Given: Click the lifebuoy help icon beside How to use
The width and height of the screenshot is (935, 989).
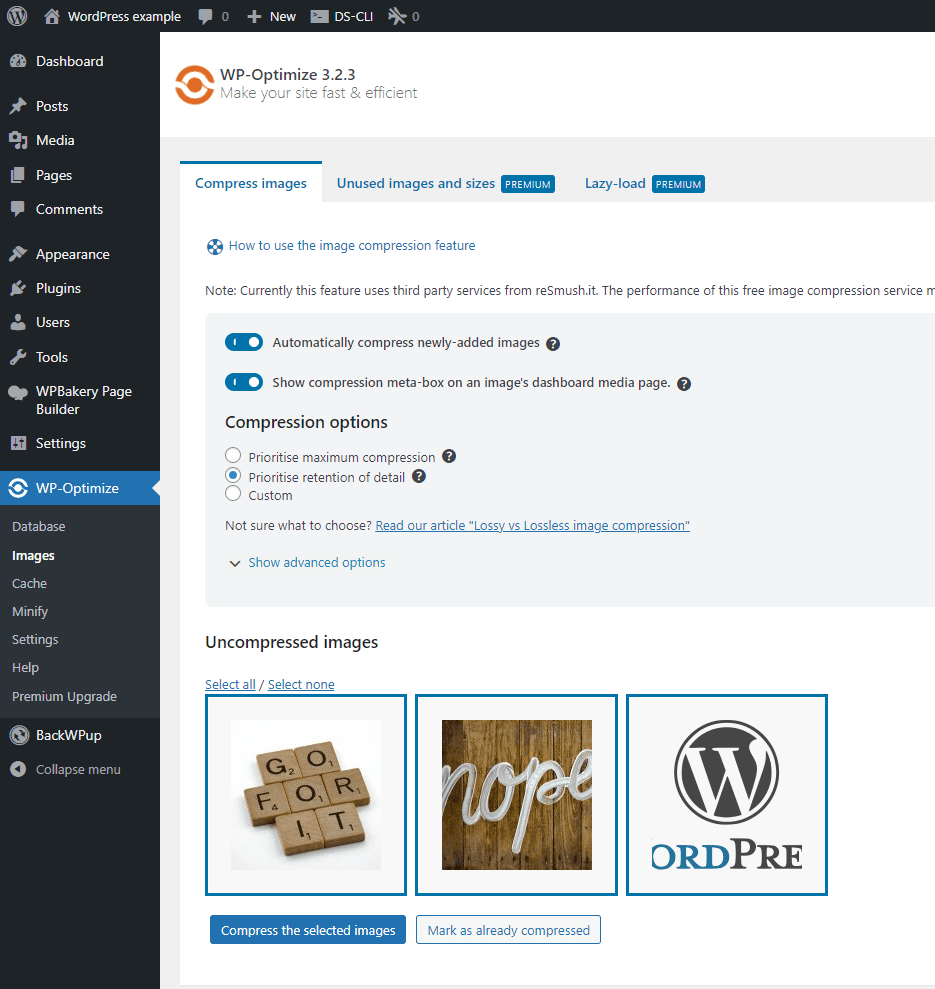Looking at the screenshot, I should tap(215, 247).
